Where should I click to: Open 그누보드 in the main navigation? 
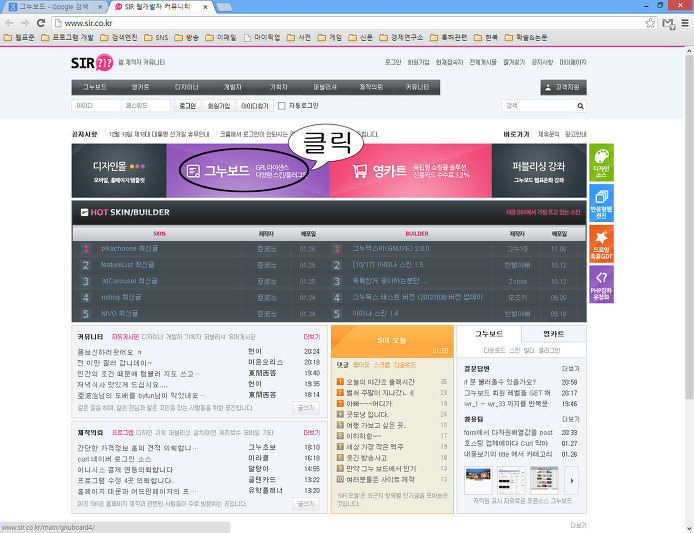coord(95,88)
